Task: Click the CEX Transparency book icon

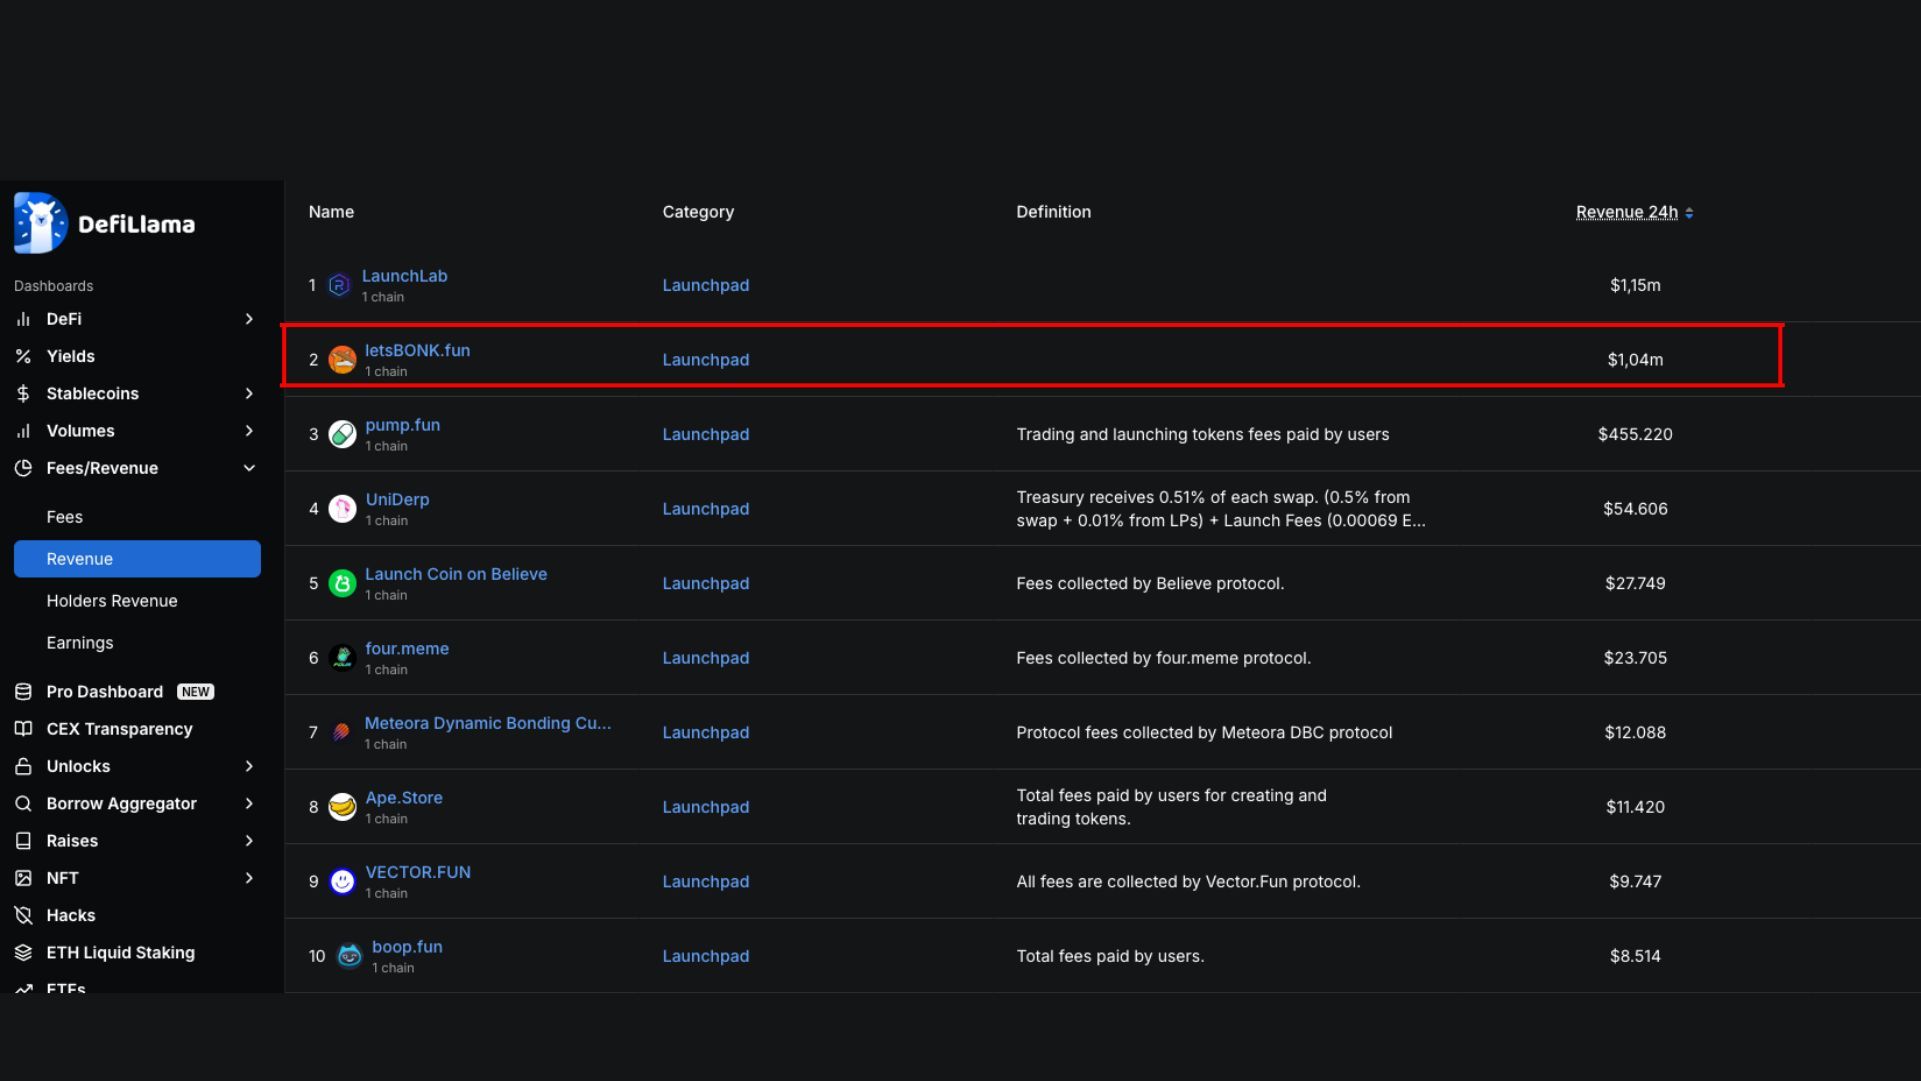Action: click(23, 729)
